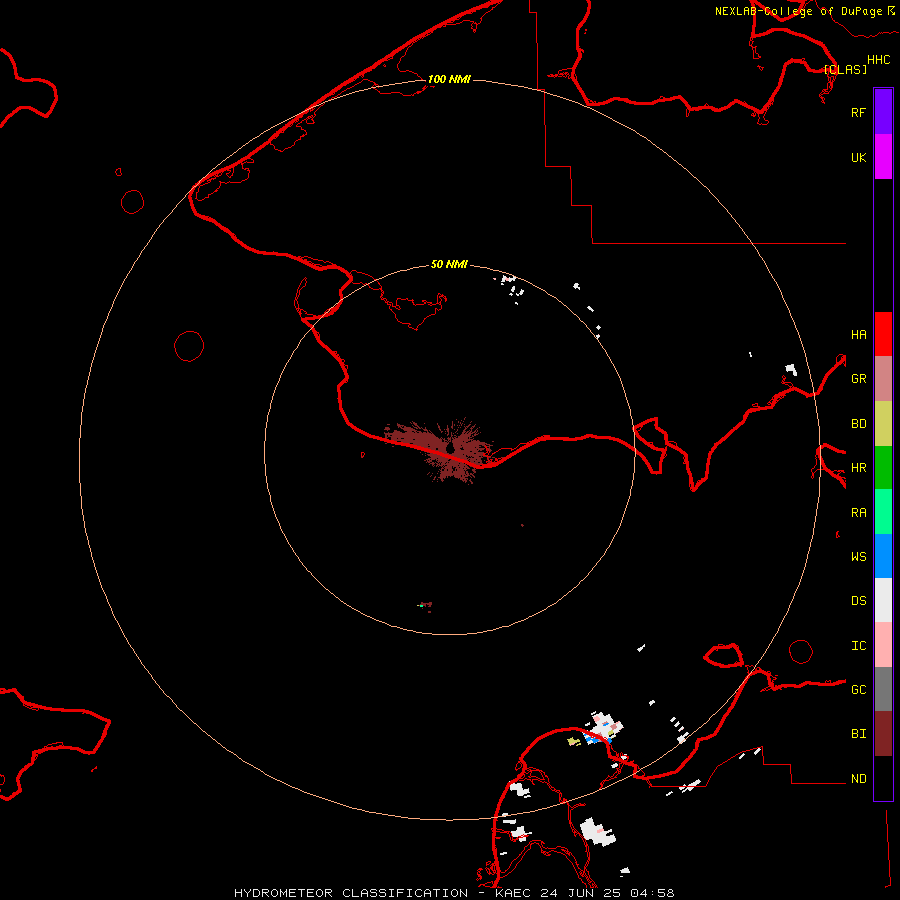
Task: Click the "HR" legend label
Action: click(859, 468)
